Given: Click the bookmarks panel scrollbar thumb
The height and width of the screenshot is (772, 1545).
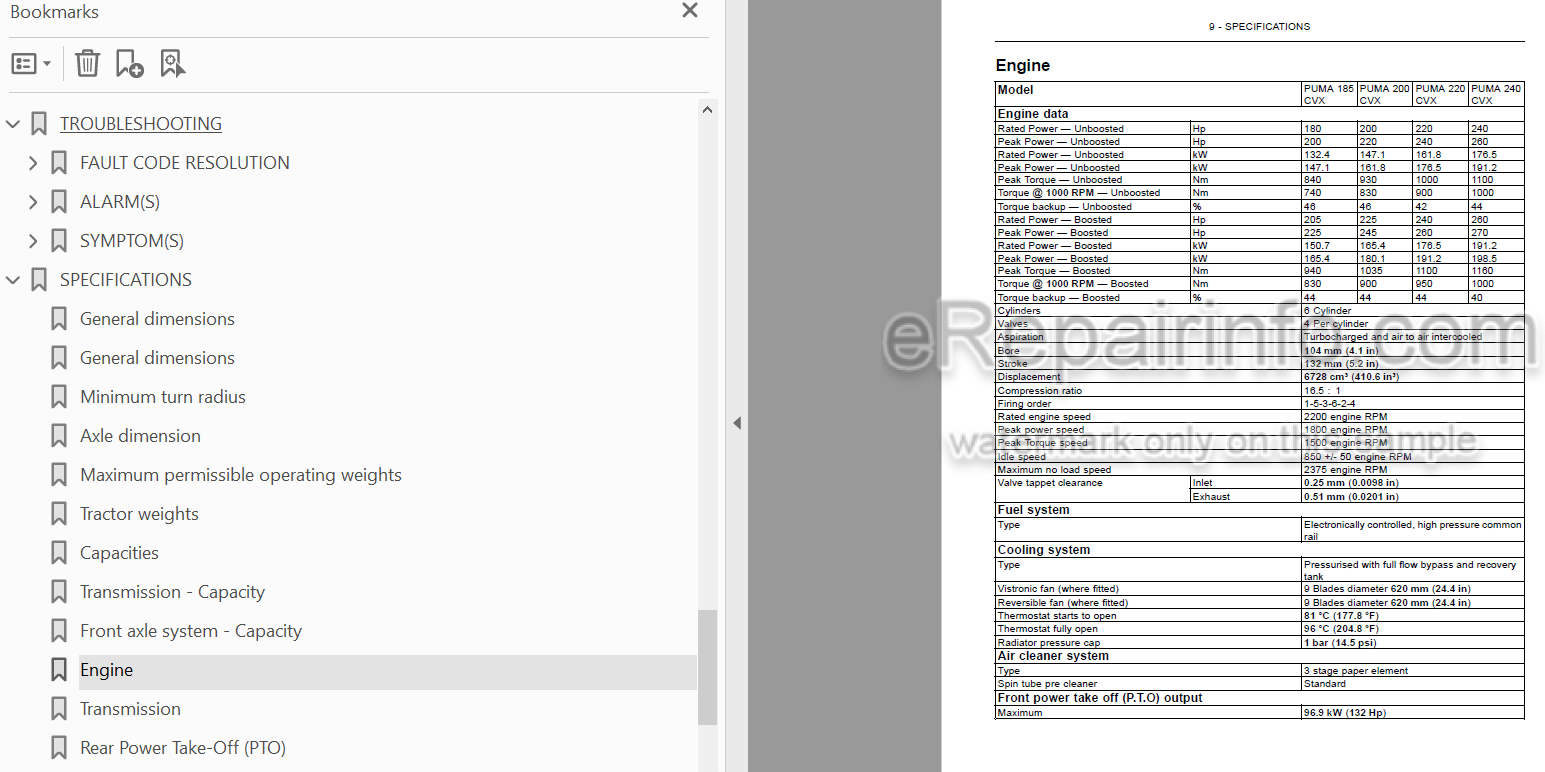Looking at the screenshot, I should (707, 667).
